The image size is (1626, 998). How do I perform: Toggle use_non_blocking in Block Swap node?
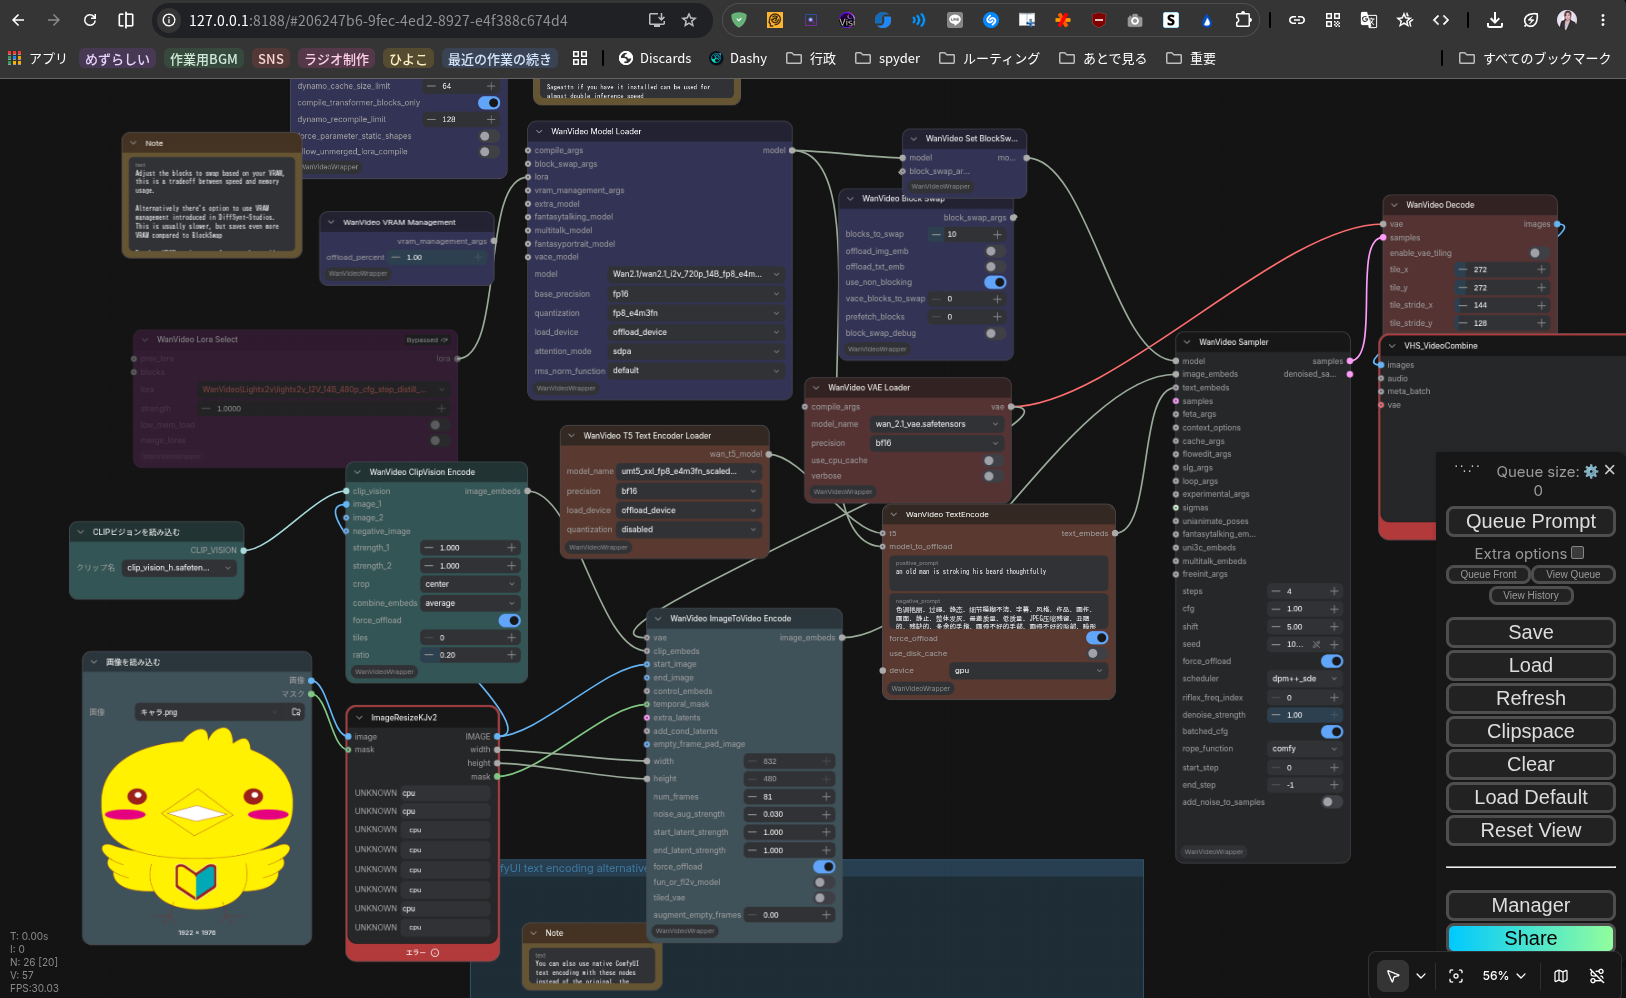(995, 282)
